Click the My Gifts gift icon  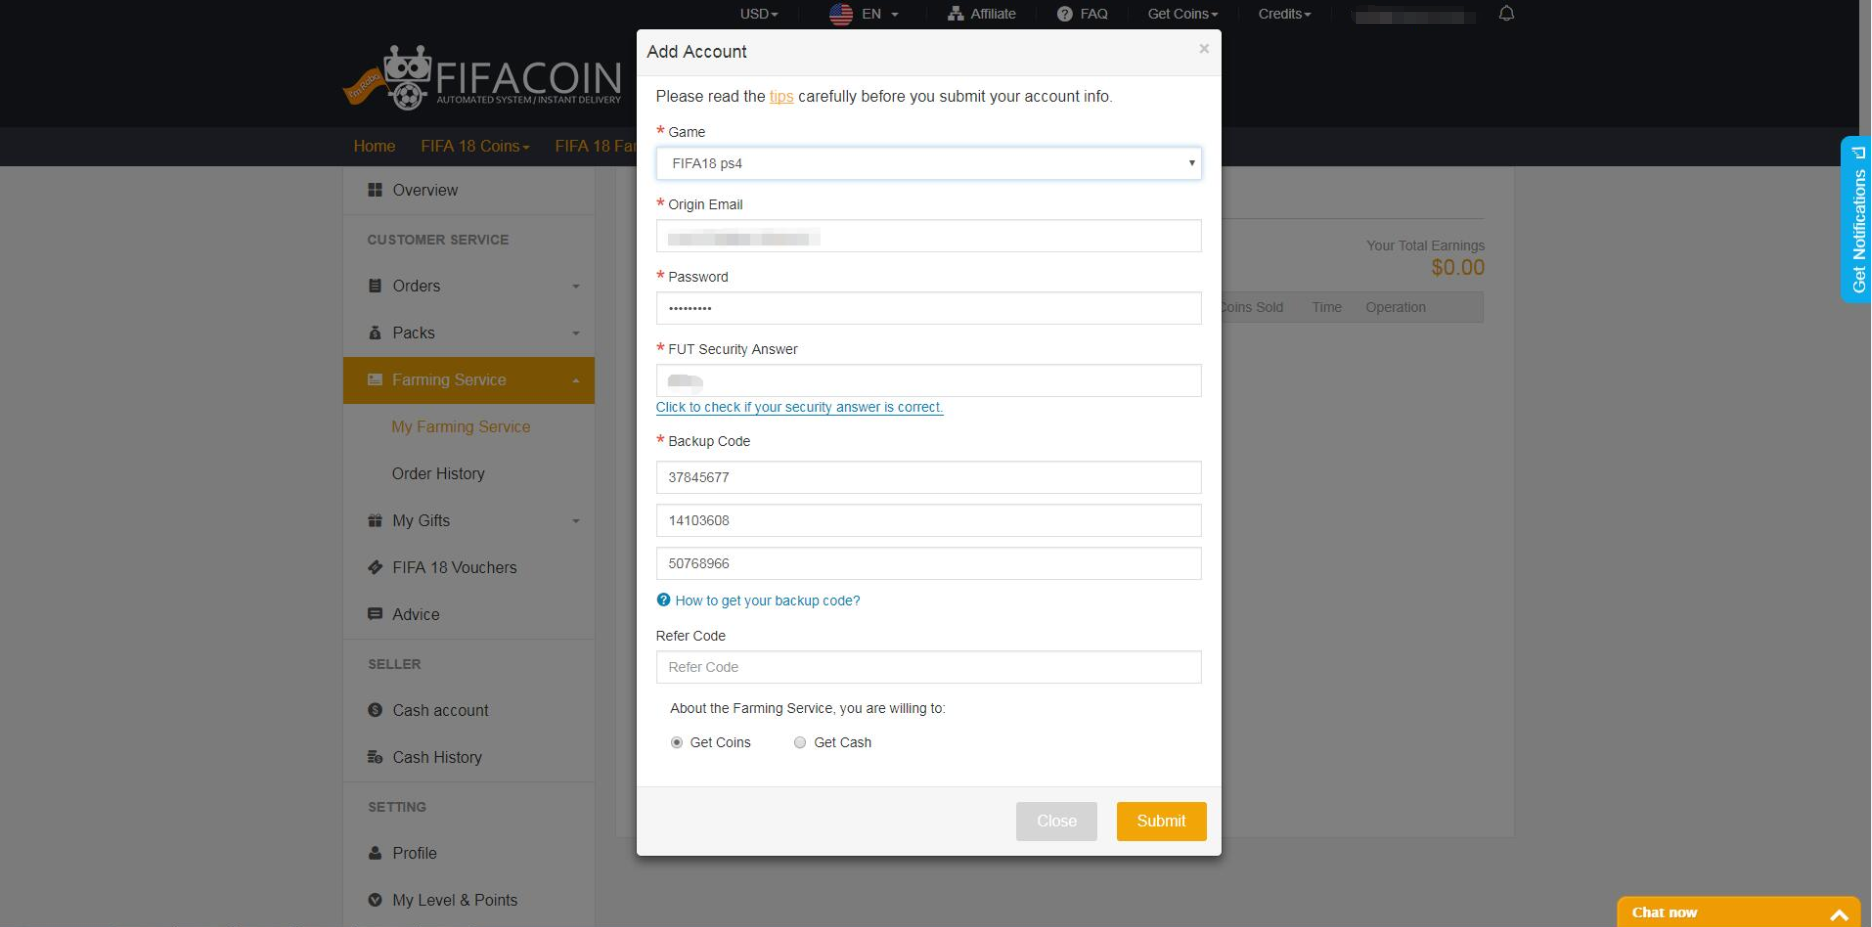(x=375, y=521)
